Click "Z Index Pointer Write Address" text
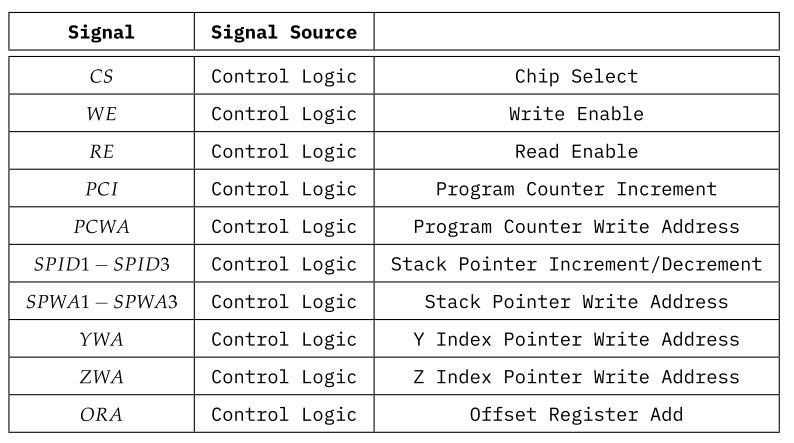Image resolution: width=794 pixels, height=443 pixels. point(576,377)
